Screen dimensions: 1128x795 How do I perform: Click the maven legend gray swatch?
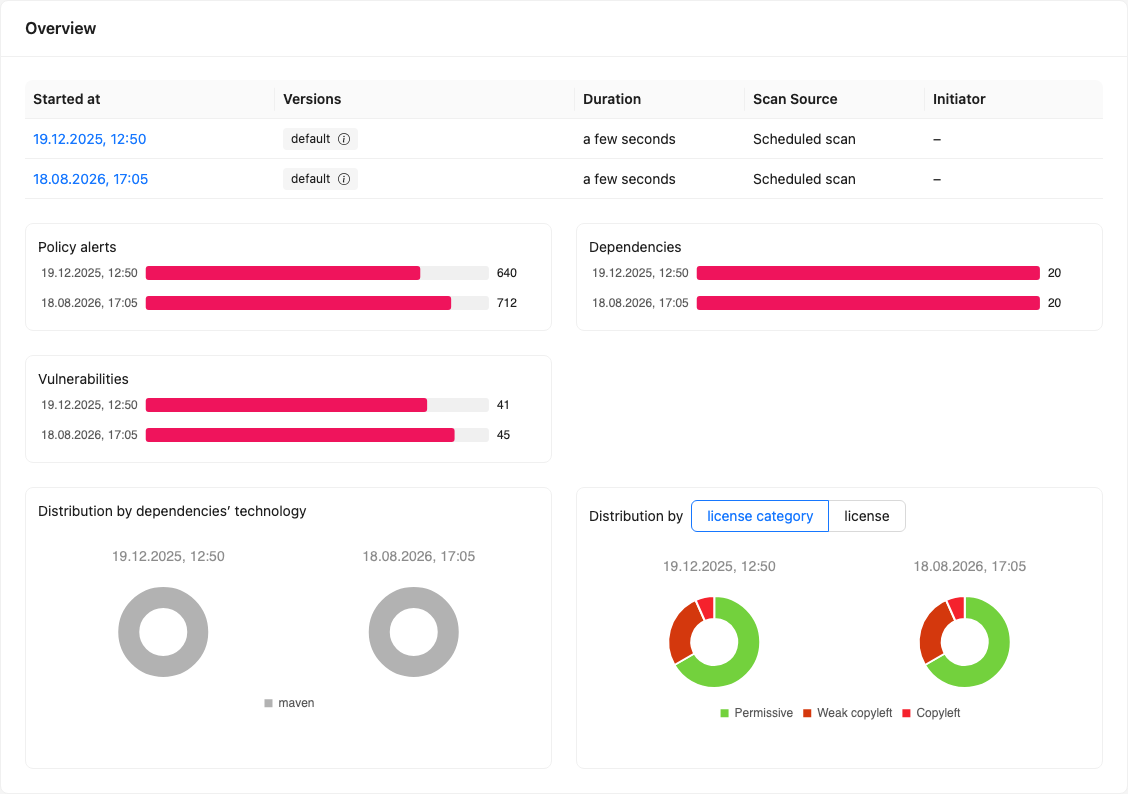(268, 703)
